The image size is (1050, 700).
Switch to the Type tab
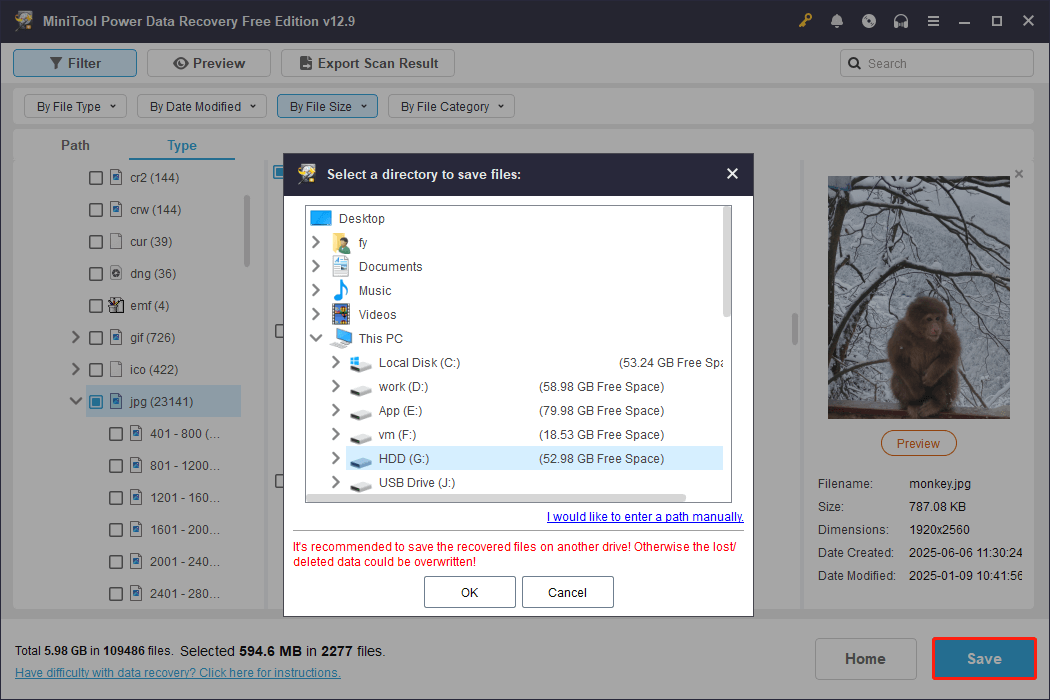181,145
